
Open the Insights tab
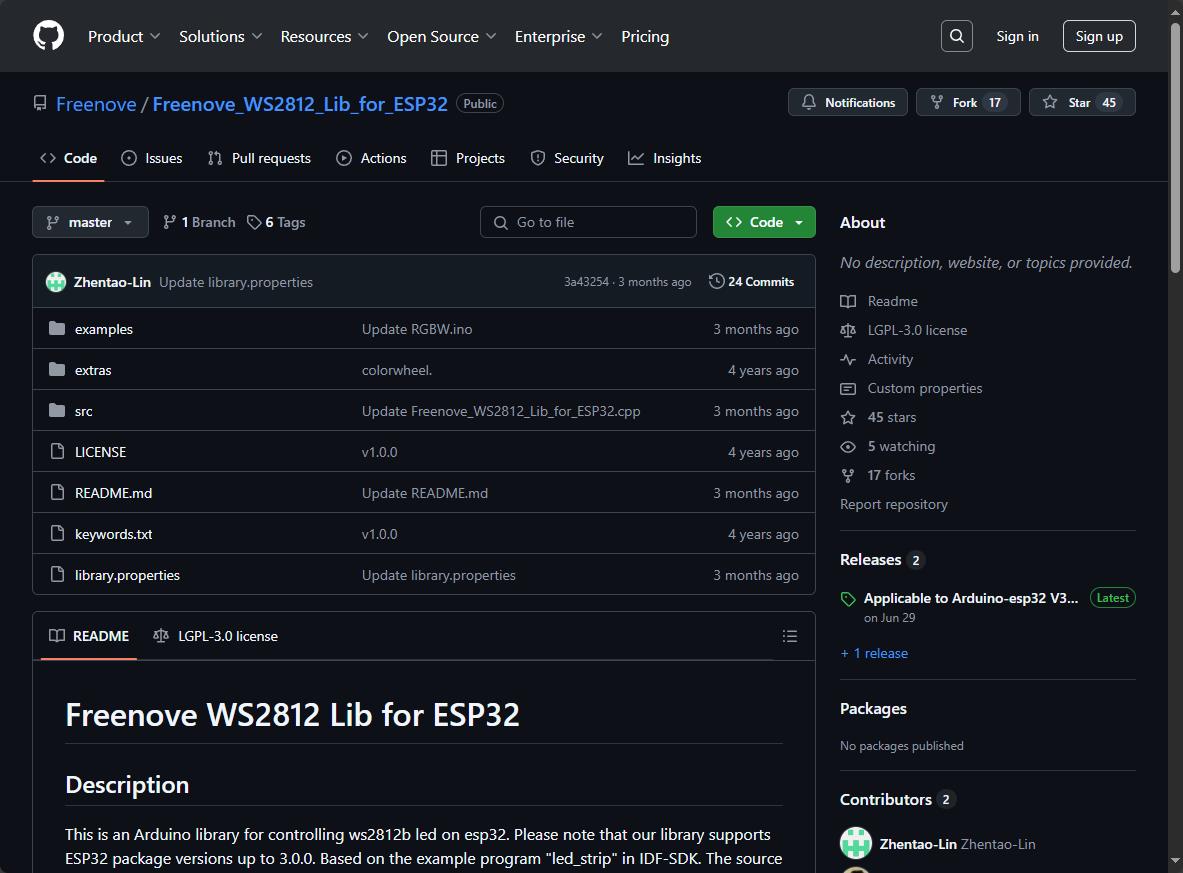point(665,158)
